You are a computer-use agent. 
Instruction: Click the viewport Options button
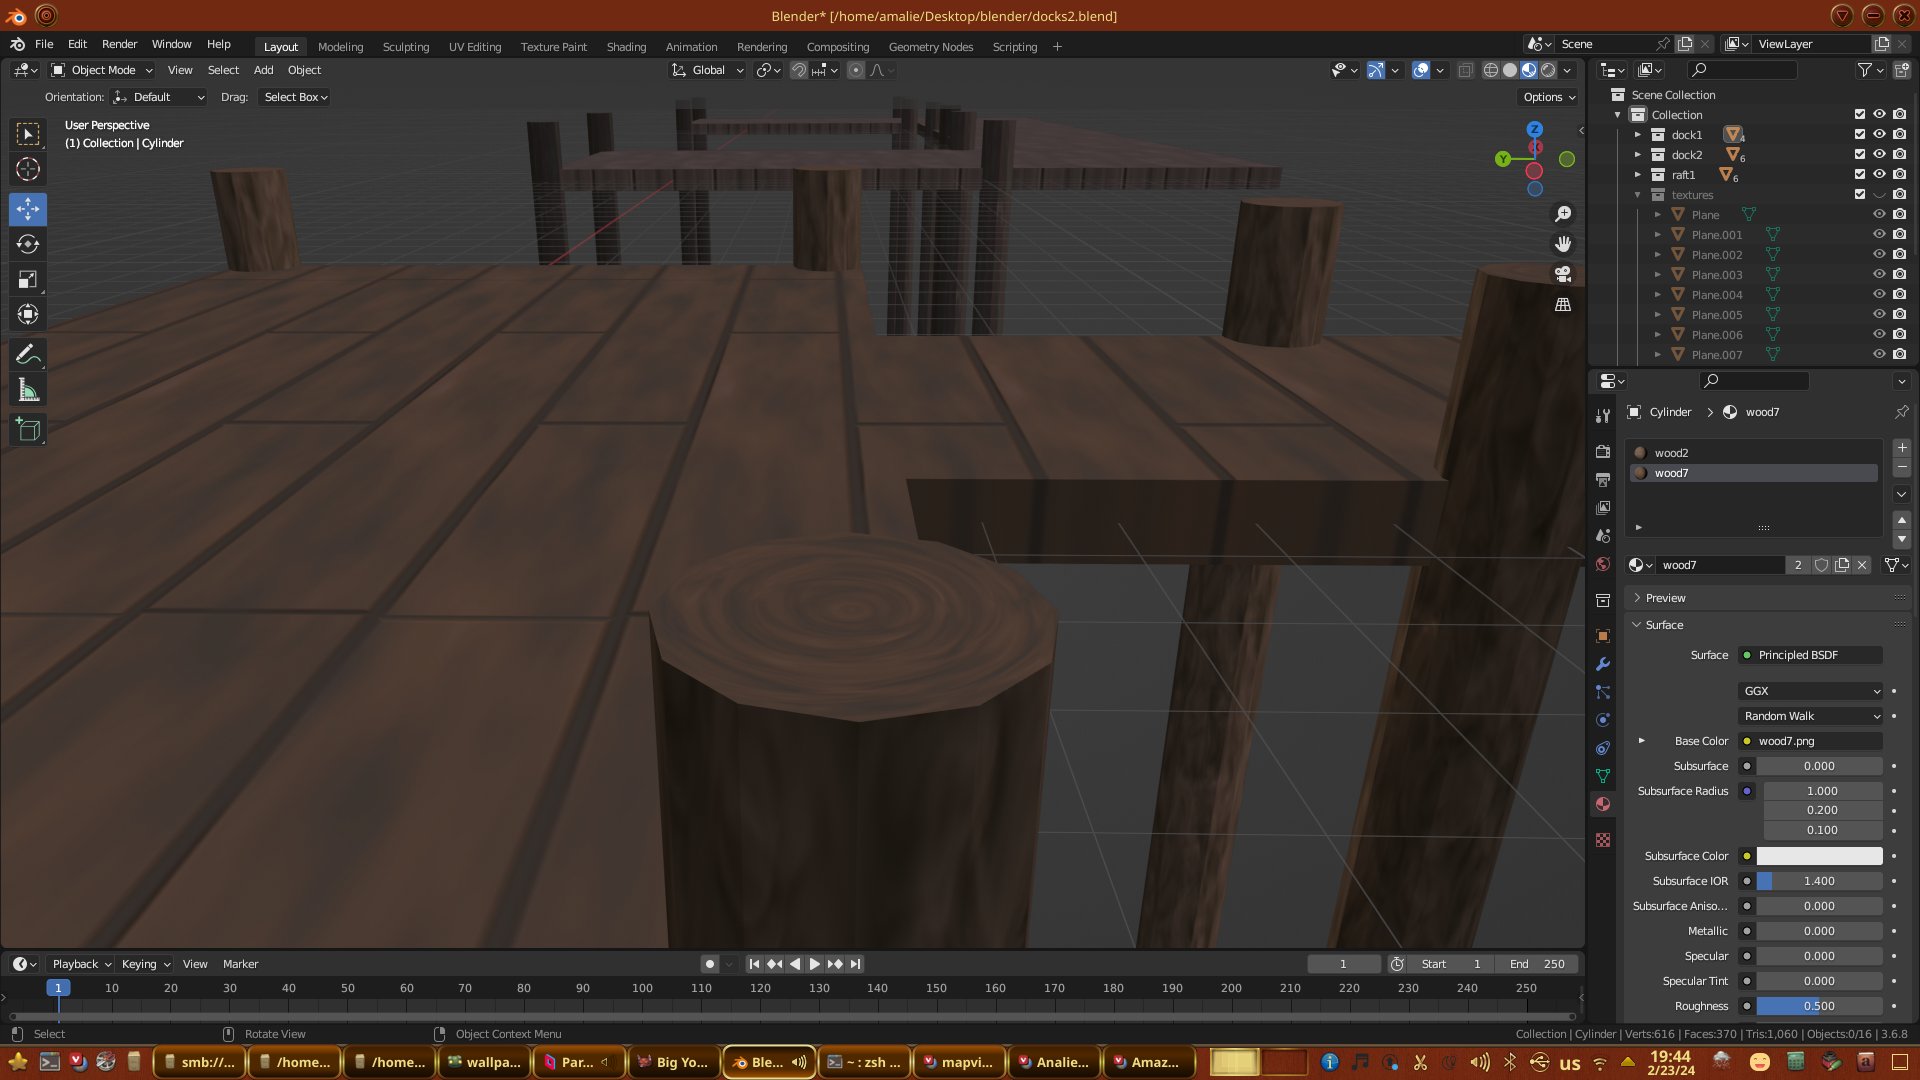coord(1549,97)
